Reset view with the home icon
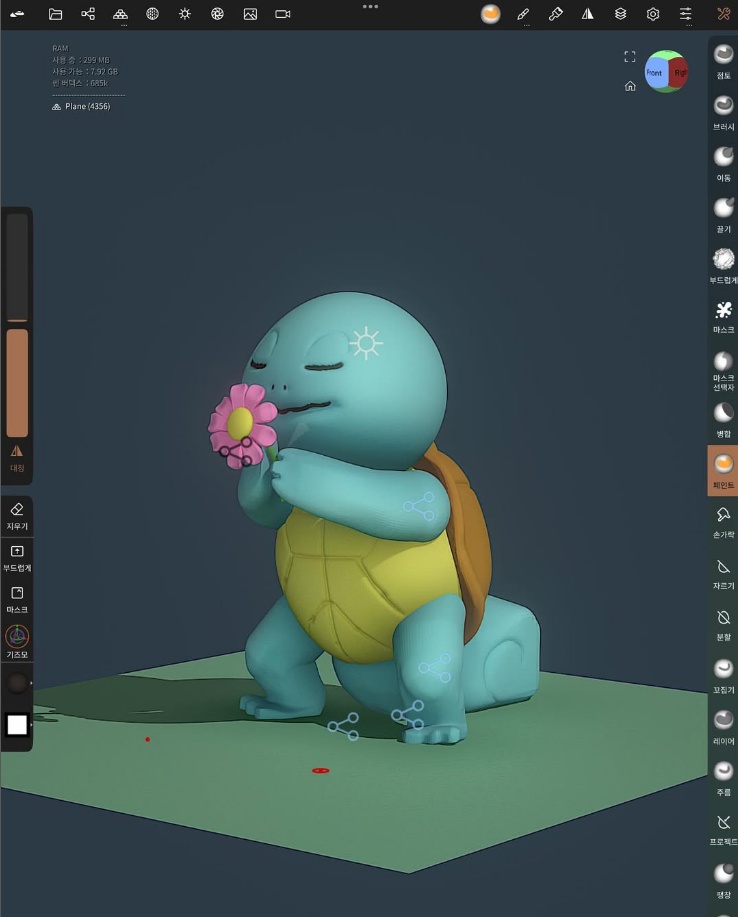738x917 pixels. click(x=630, y=87)
